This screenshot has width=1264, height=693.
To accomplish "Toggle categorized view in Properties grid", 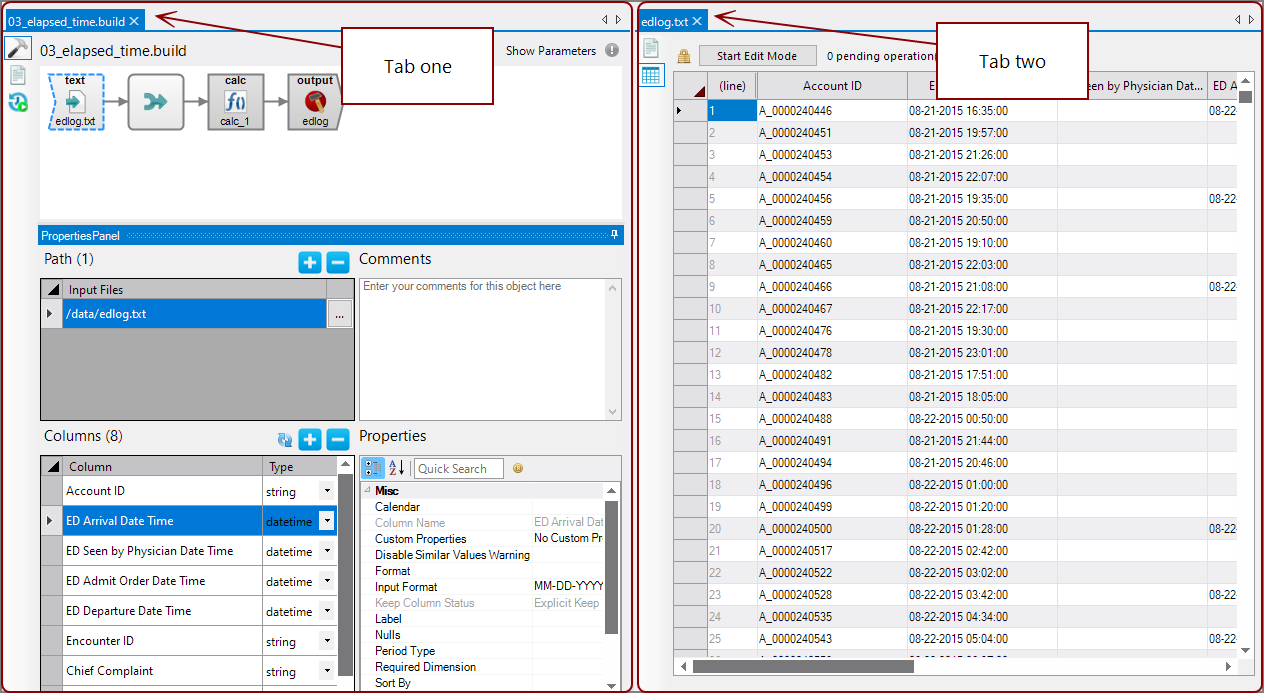I will 372,468.
